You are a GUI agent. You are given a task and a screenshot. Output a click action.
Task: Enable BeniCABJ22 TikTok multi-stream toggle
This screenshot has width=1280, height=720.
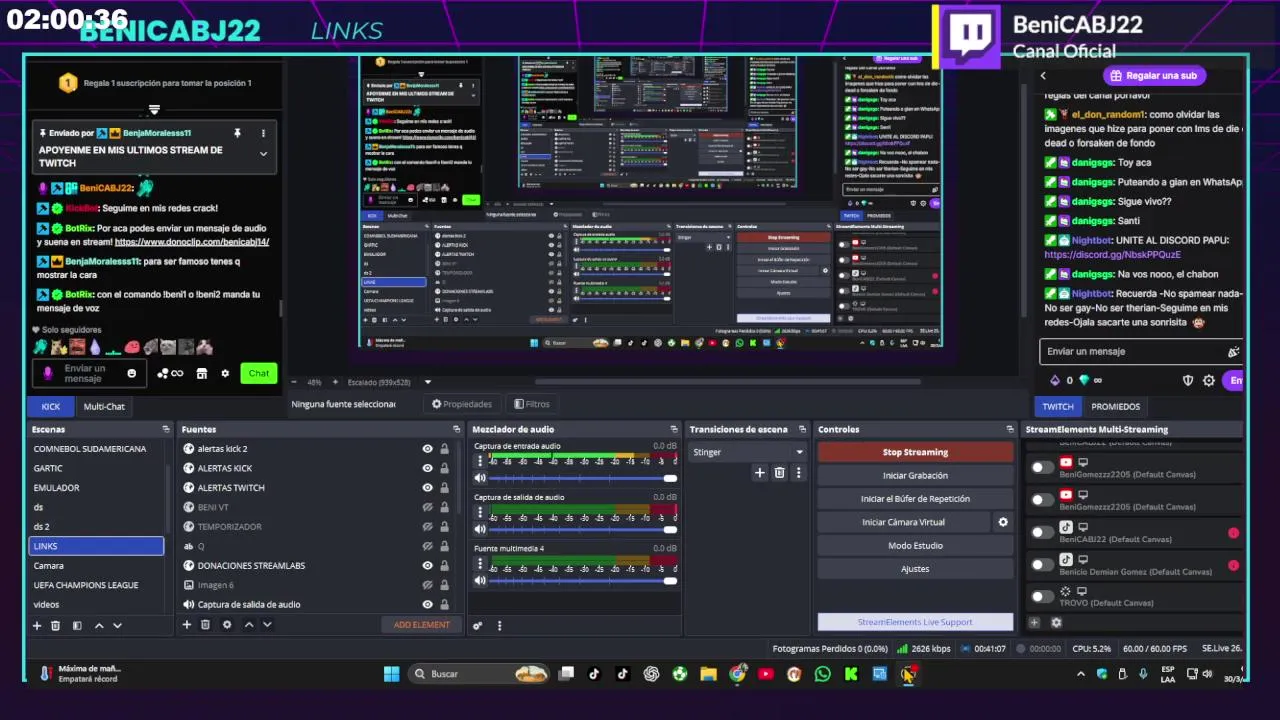(1042, 532)
